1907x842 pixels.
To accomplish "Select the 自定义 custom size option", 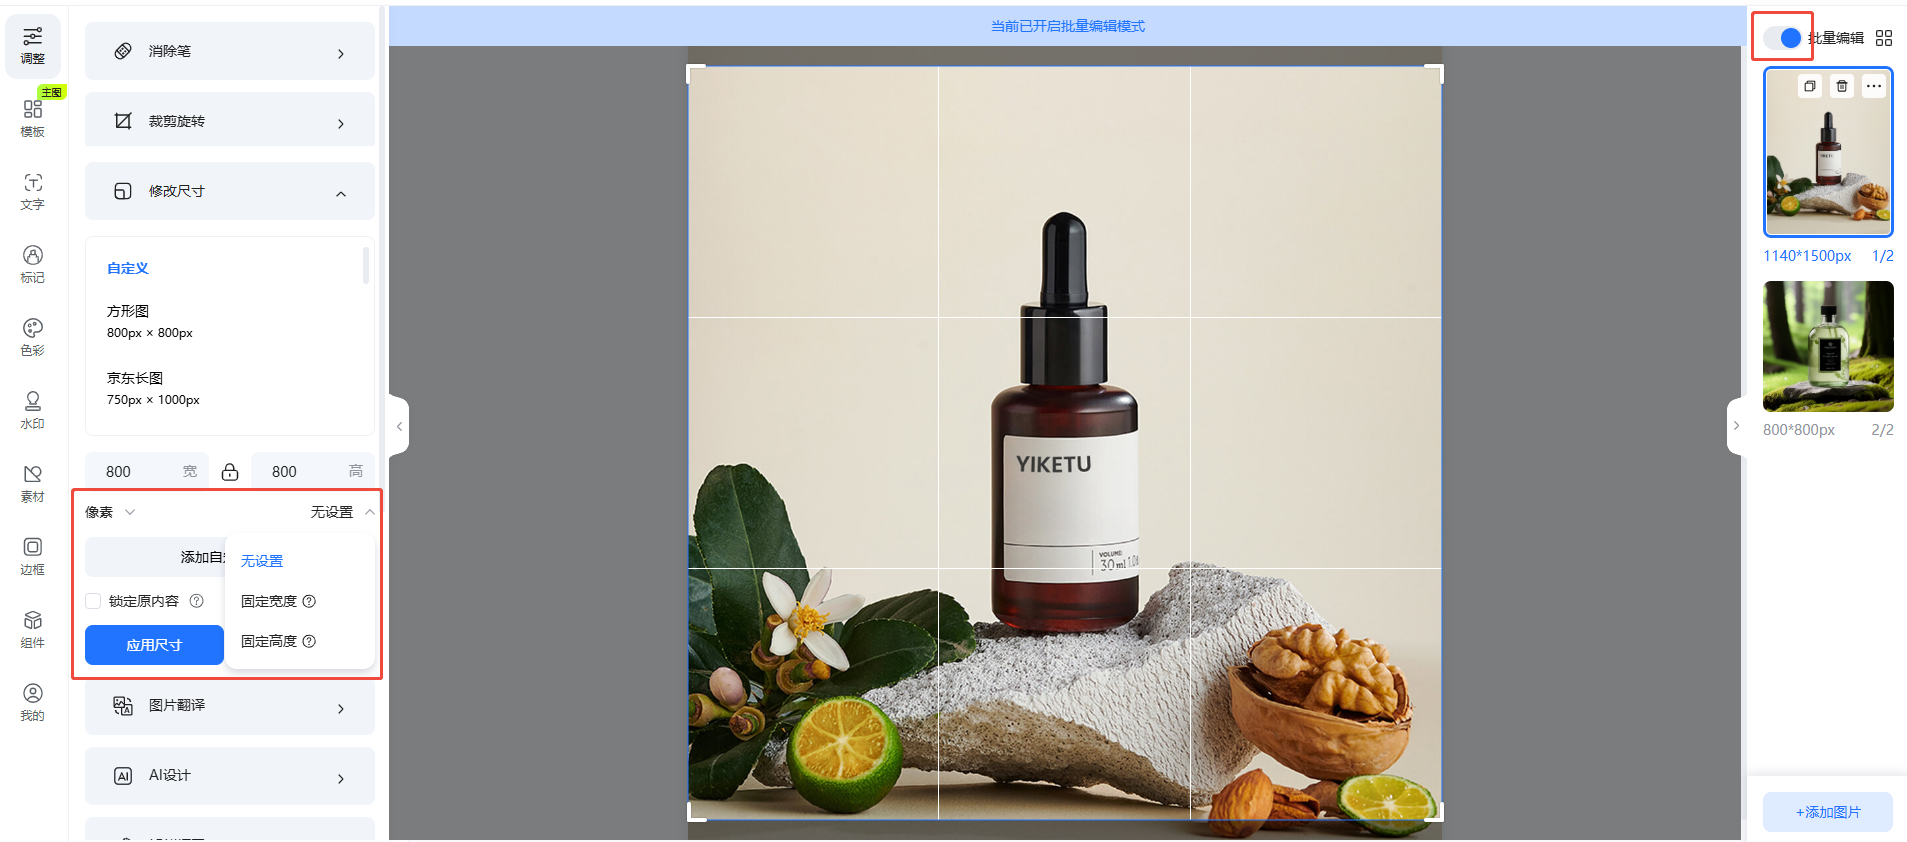I will 128,268.
